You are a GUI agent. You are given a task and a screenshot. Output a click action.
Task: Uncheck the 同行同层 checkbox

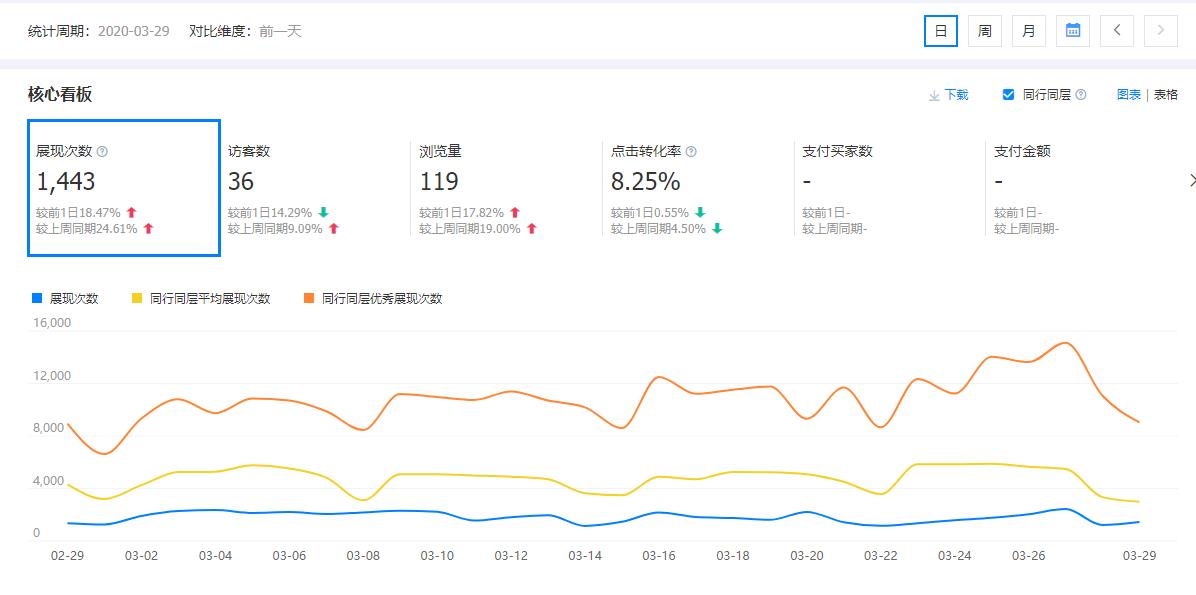click(1008, 95)
